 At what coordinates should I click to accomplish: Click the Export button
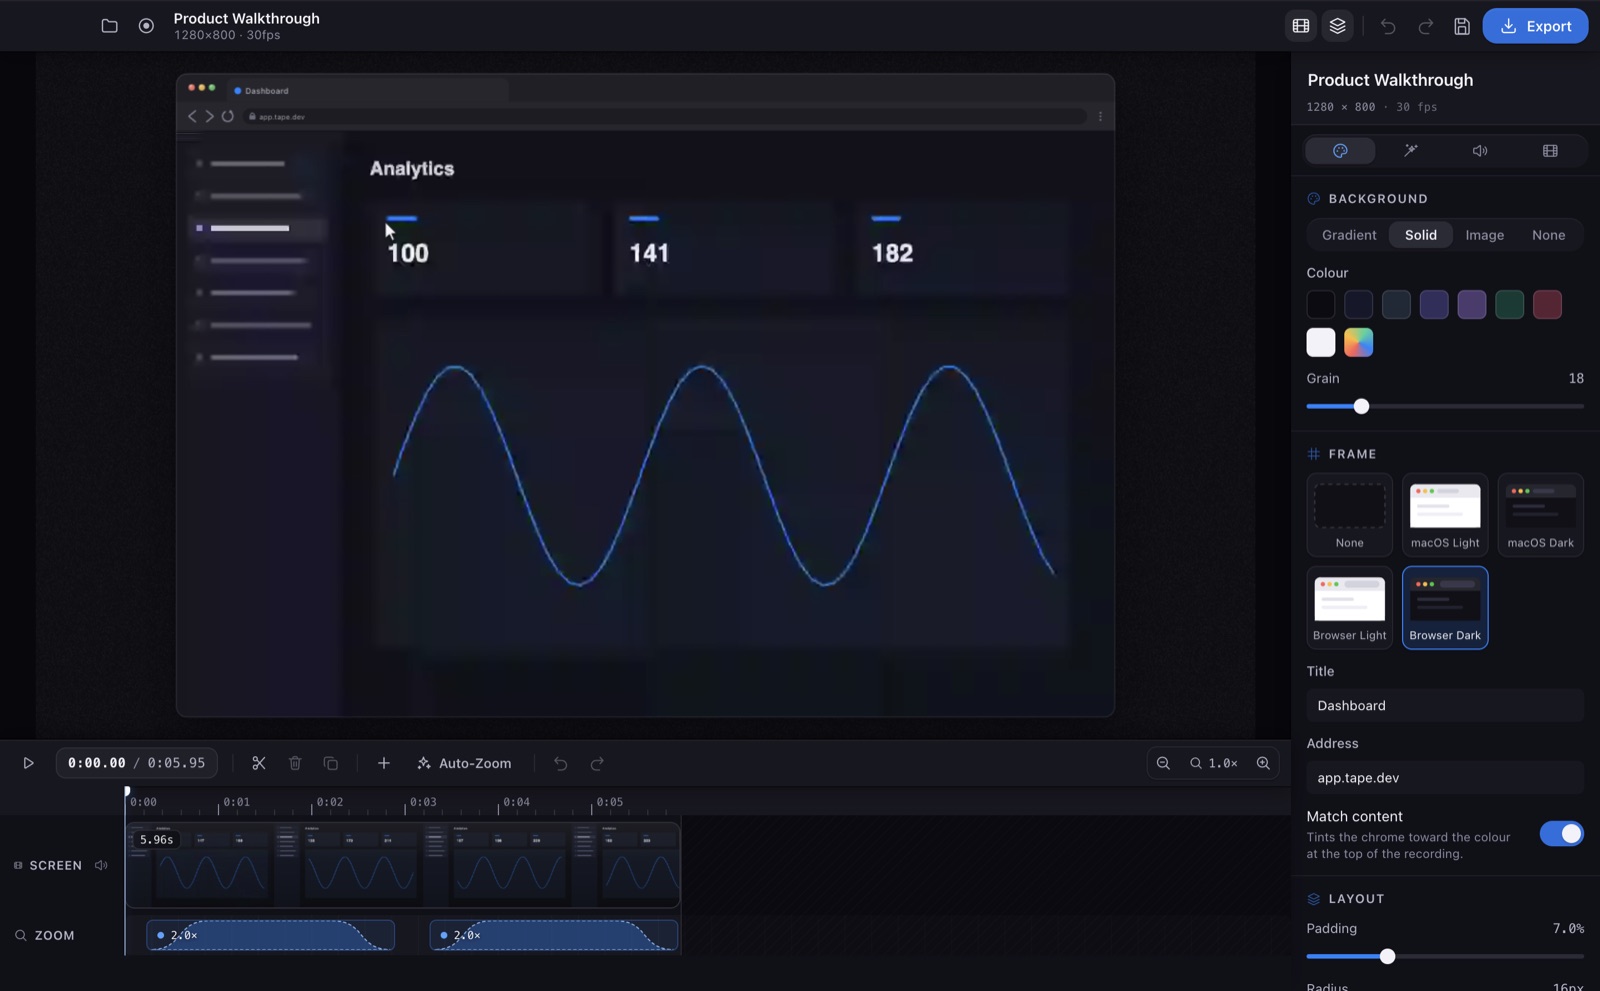point(1535,26)
